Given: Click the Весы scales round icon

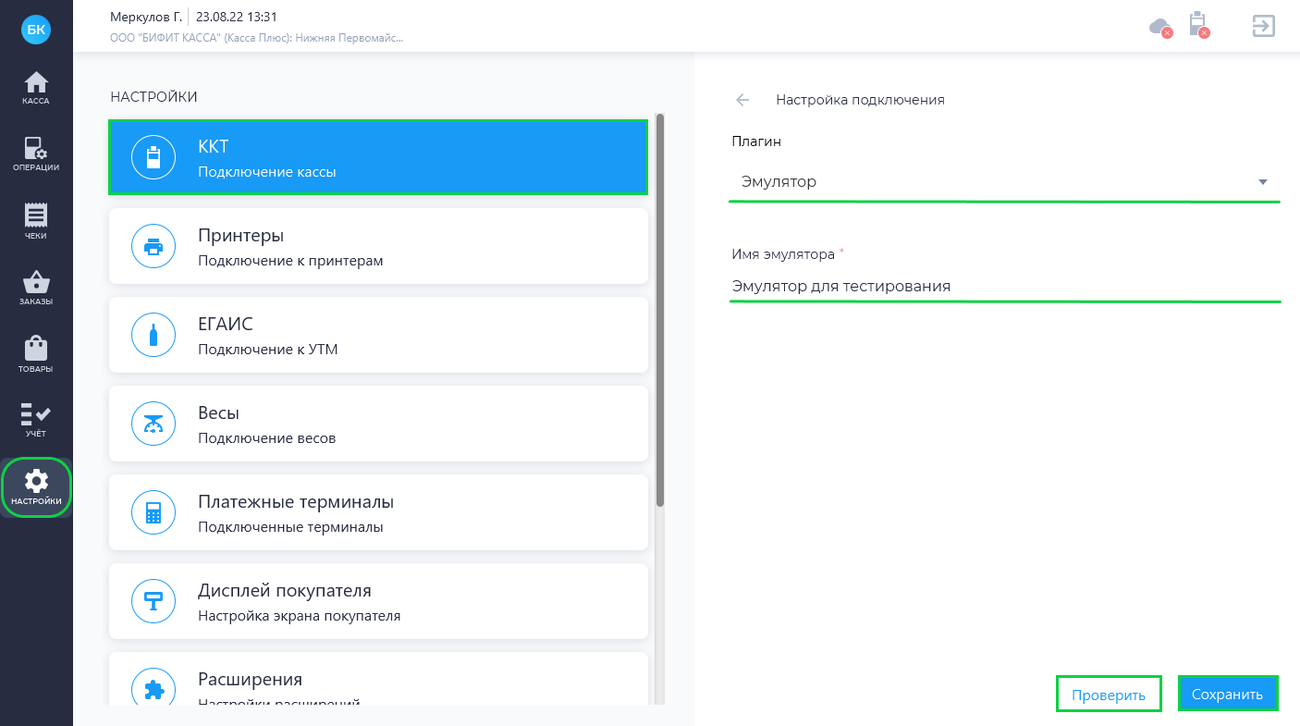Looking at the screenshot, I should pyautogui.click(x=153, y=425).
